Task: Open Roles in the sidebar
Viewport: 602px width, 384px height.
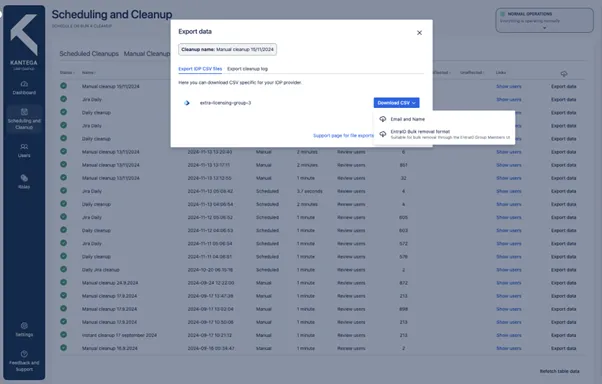Action: pos(24,182)
